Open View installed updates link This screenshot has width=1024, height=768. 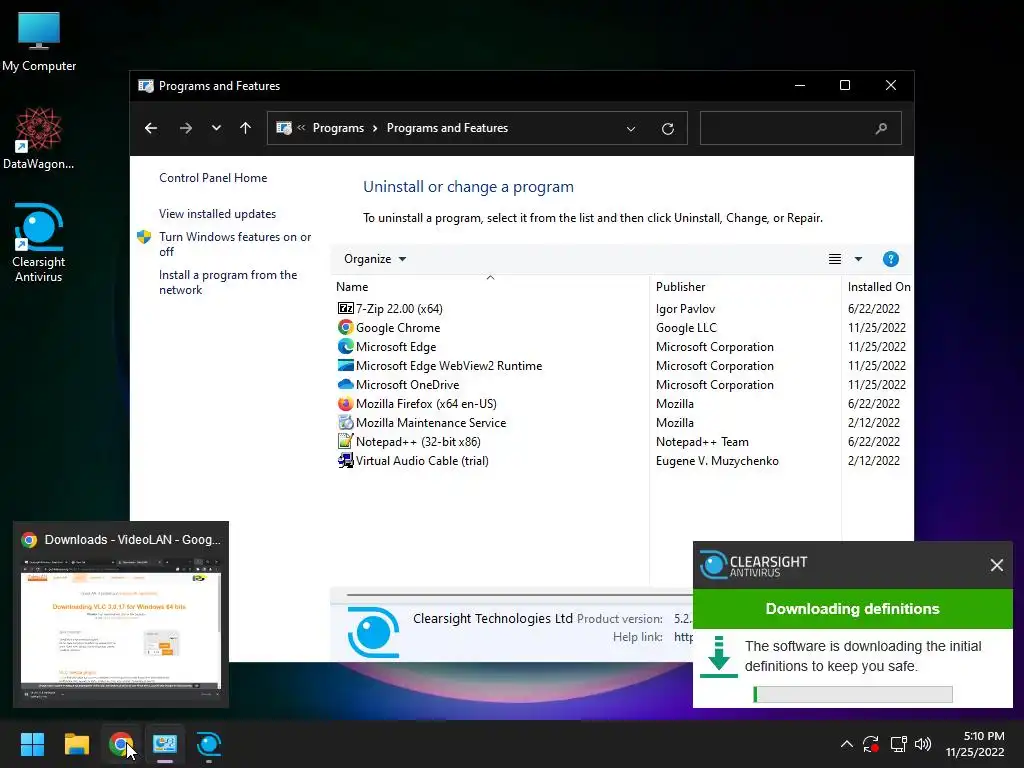217,214
